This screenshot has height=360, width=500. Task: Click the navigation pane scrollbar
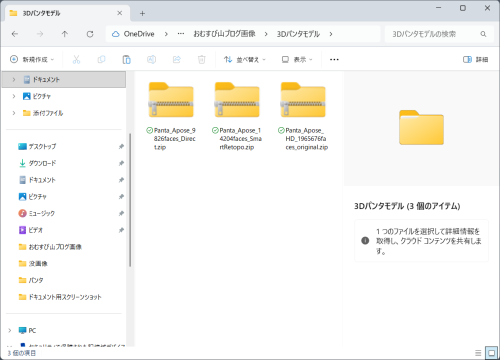tap(130, 200)
